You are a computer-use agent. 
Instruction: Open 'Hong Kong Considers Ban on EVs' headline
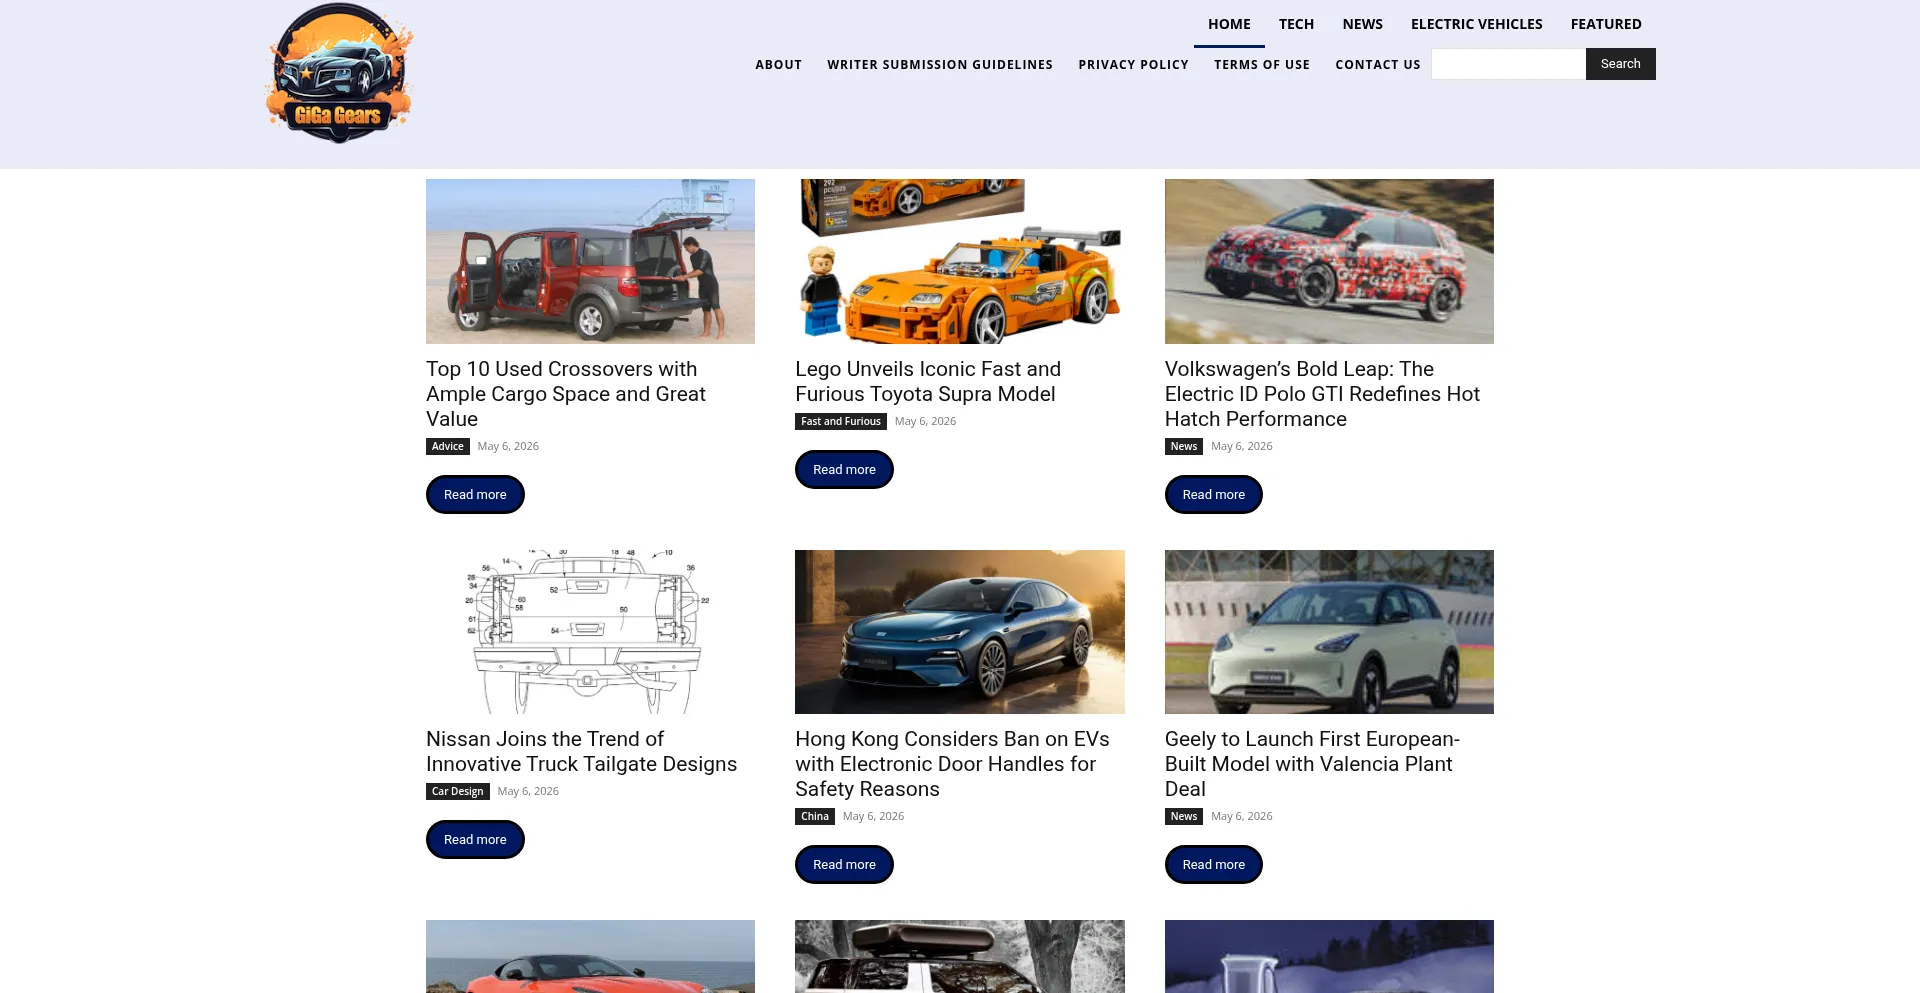tap(952, 764)
